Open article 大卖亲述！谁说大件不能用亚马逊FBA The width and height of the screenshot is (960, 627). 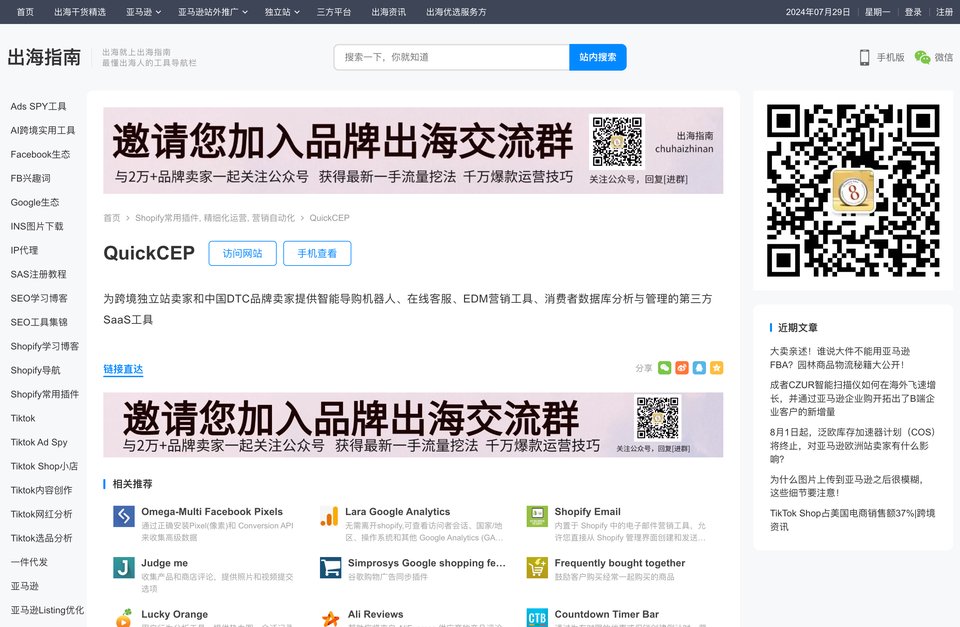pos(839,358)
